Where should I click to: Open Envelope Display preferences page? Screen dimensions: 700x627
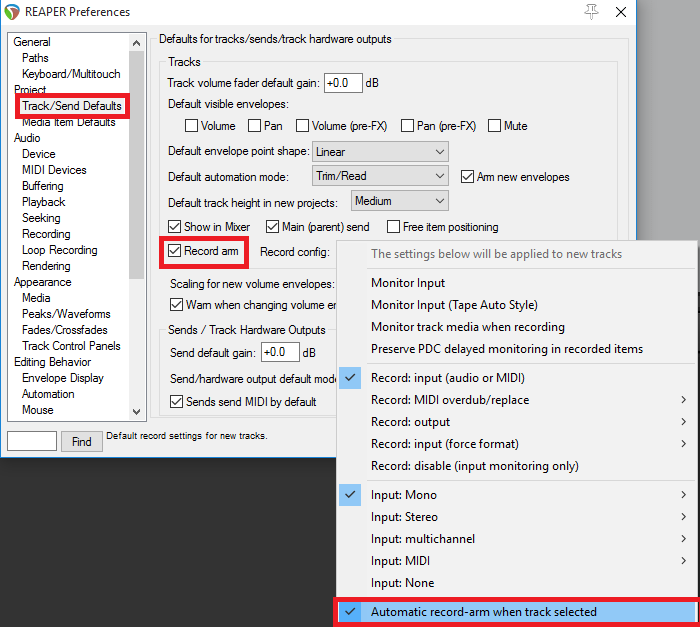coord(62,378)
